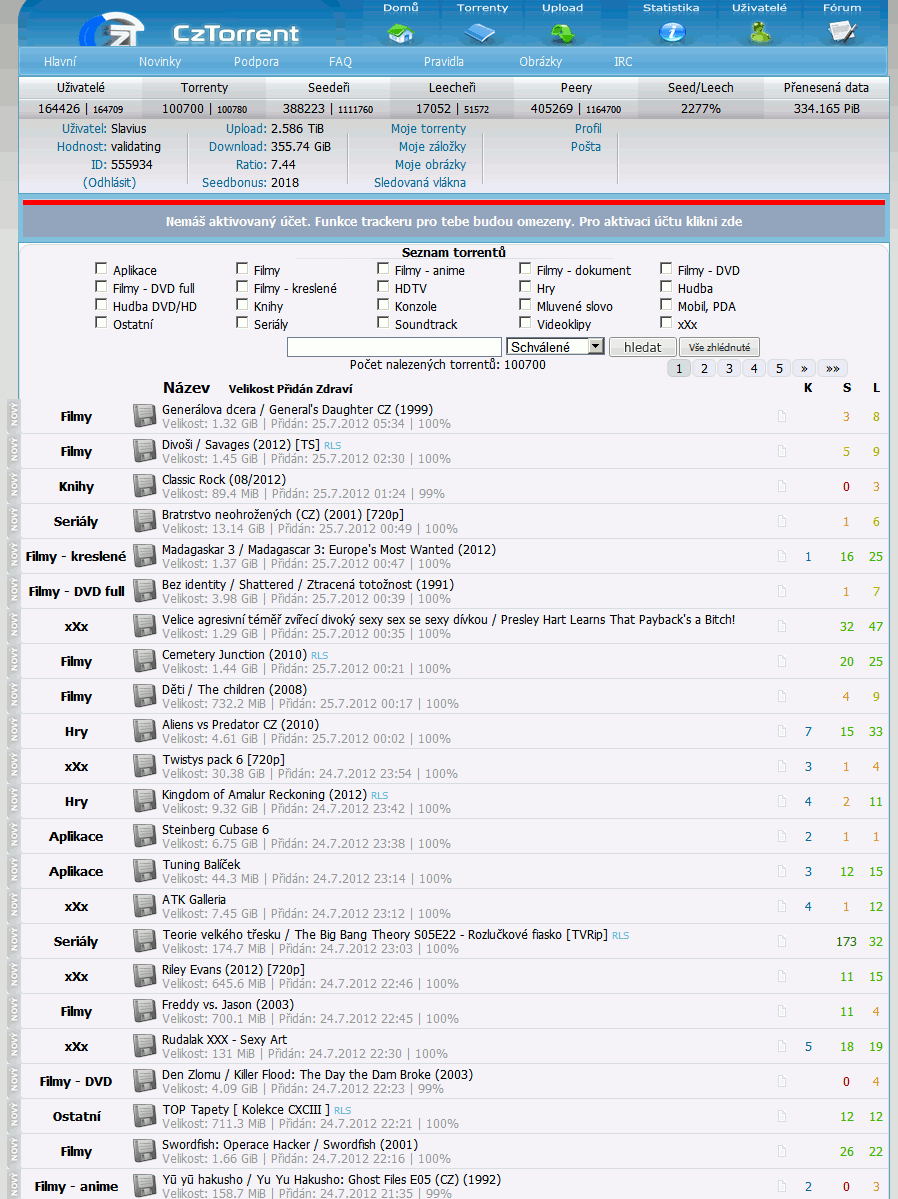The image size is (898, 1199).
Task: Check the Filmy - dokument checkbox
Action: (x=525, y=268)
